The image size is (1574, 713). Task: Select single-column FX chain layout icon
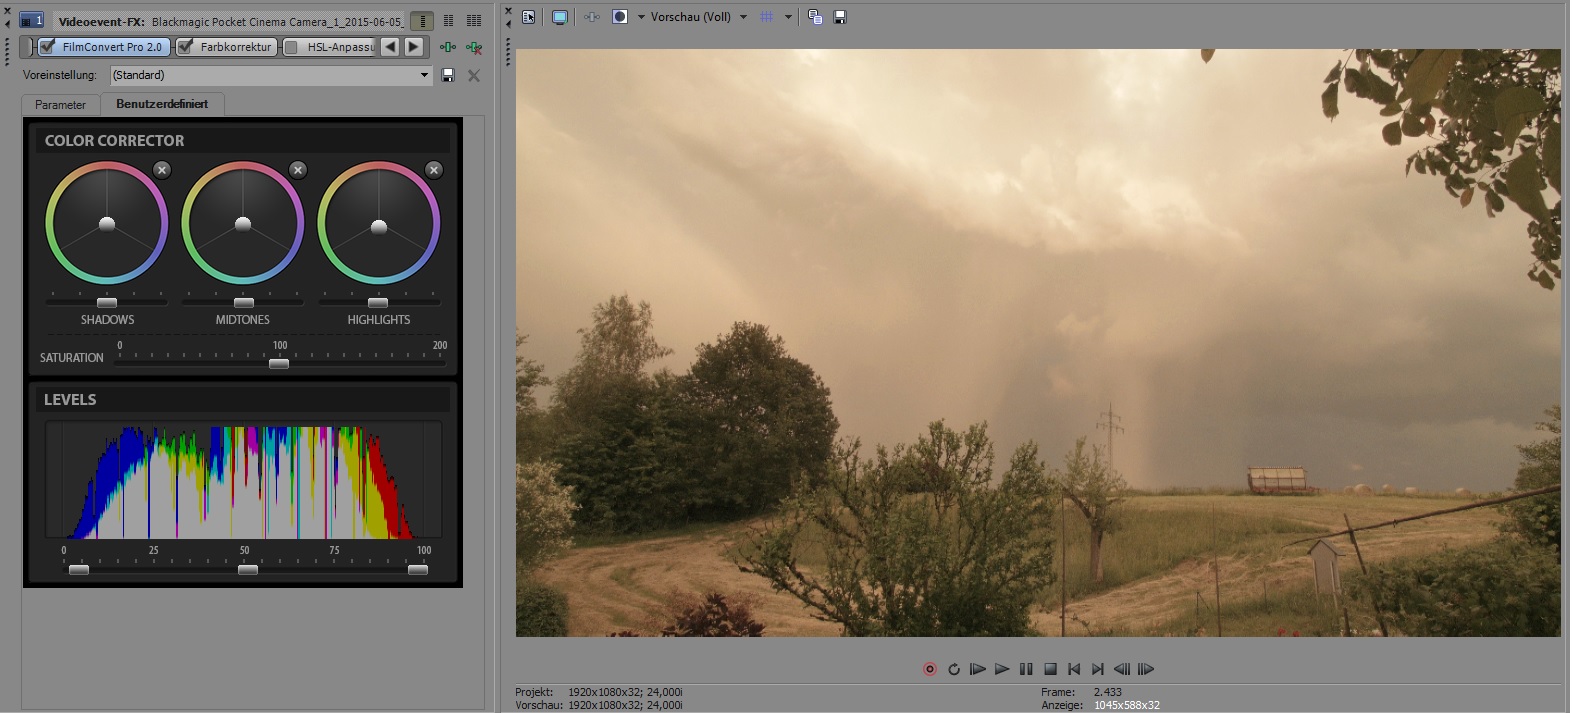pos(423,21)
